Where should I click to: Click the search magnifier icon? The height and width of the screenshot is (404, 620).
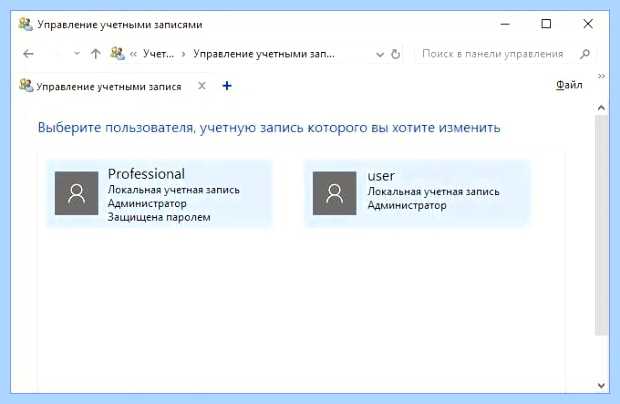pos(585,54)
